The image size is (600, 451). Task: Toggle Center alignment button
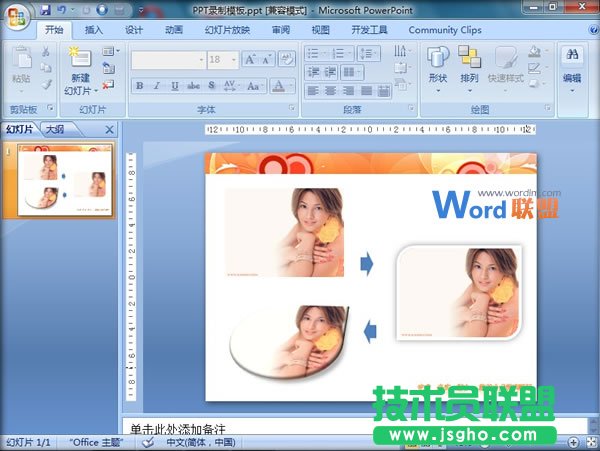(x=330, y=91)
